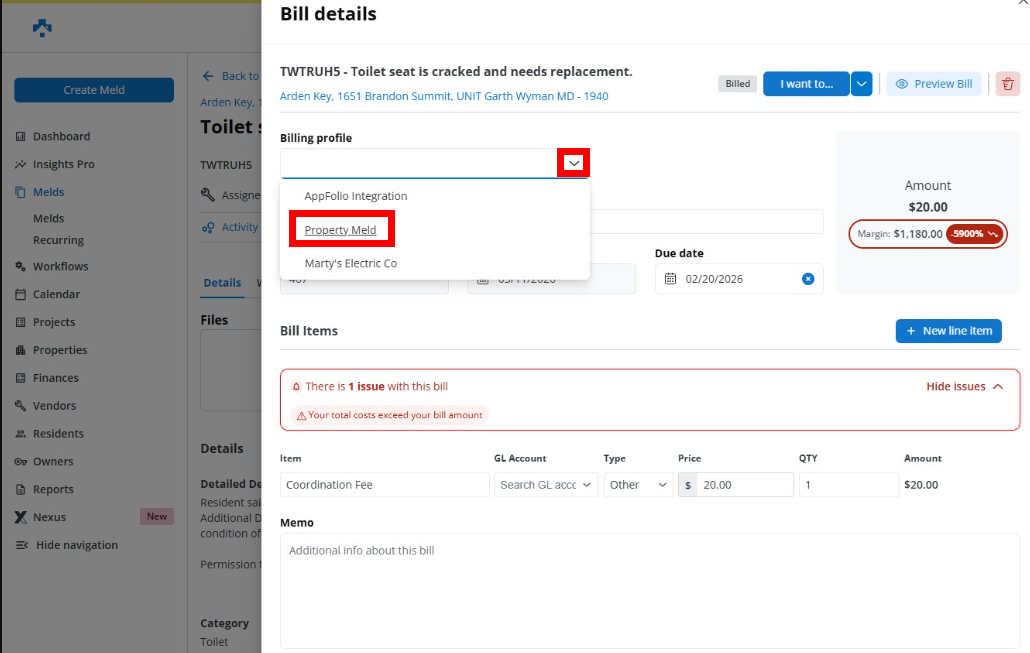Image resolution: width=1030 pixels, height=653 pixels.
Task: Click the Preview Bill button
Action: [x=934, y=84]
